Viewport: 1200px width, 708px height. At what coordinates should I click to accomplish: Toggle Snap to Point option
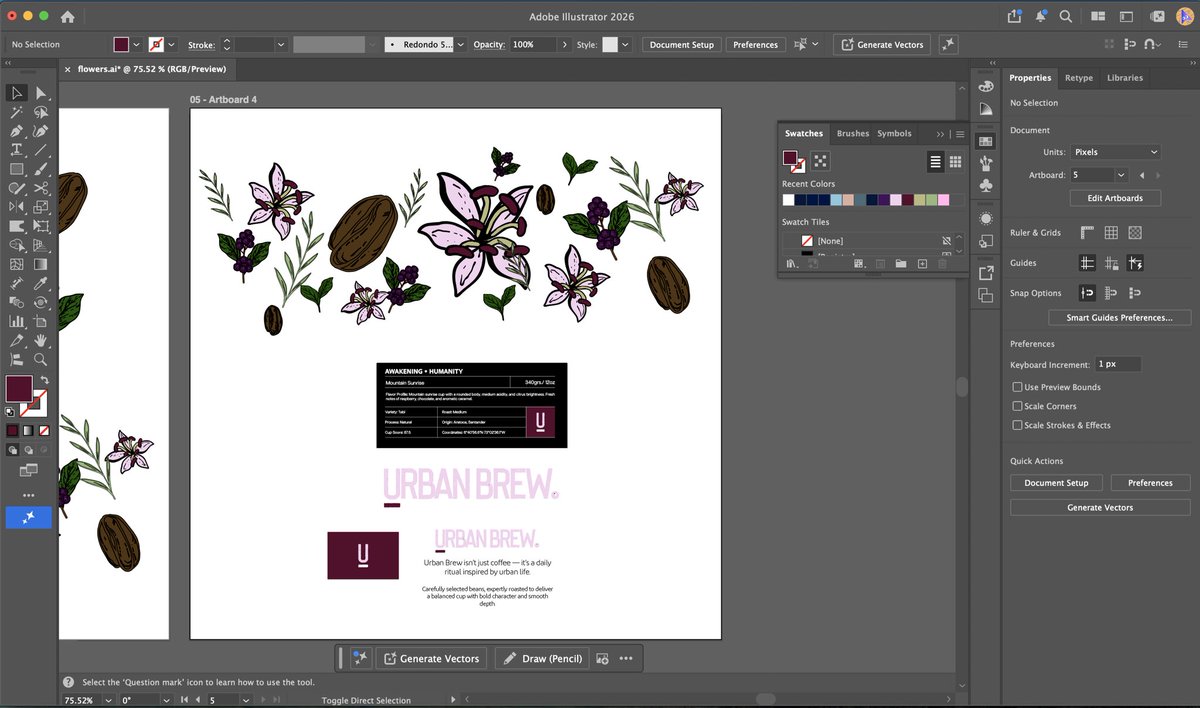coord(1087,293)
